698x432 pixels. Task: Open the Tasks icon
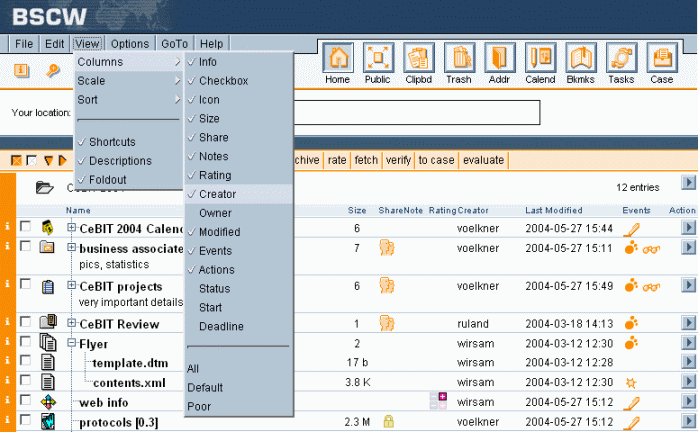coord(621,64)
